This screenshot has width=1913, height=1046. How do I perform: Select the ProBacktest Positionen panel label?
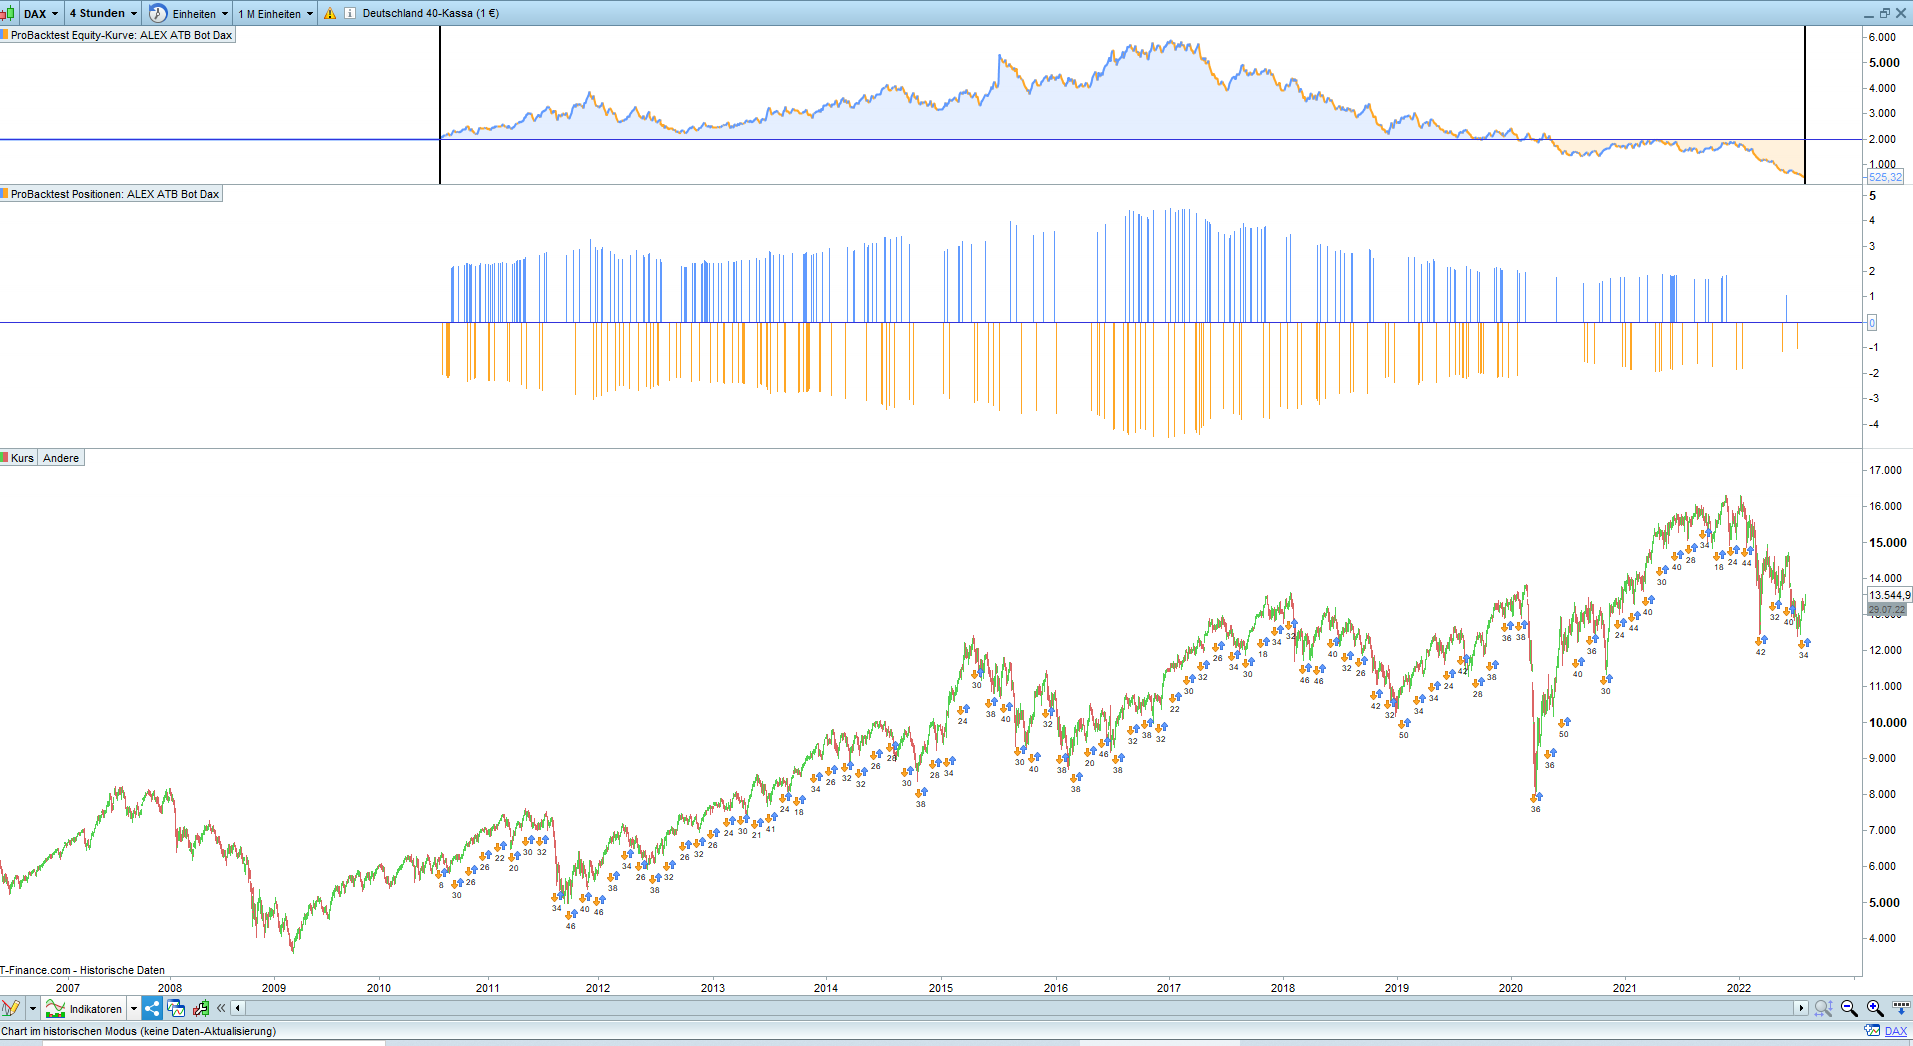[x=113, y=194]
